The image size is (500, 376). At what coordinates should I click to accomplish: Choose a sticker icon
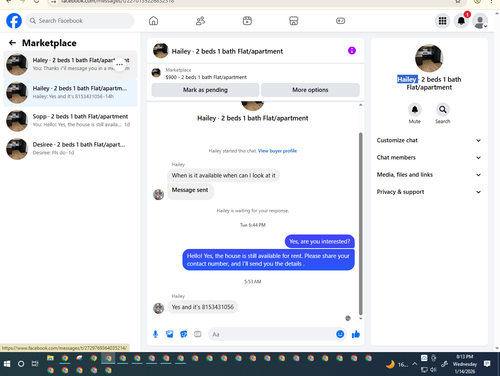184,334
